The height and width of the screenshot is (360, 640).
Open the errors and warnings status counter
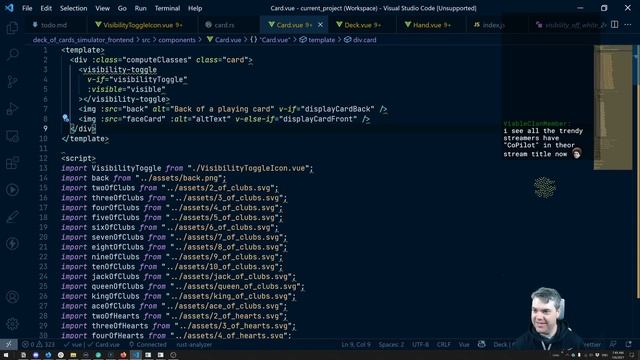(x=38, y=344)
